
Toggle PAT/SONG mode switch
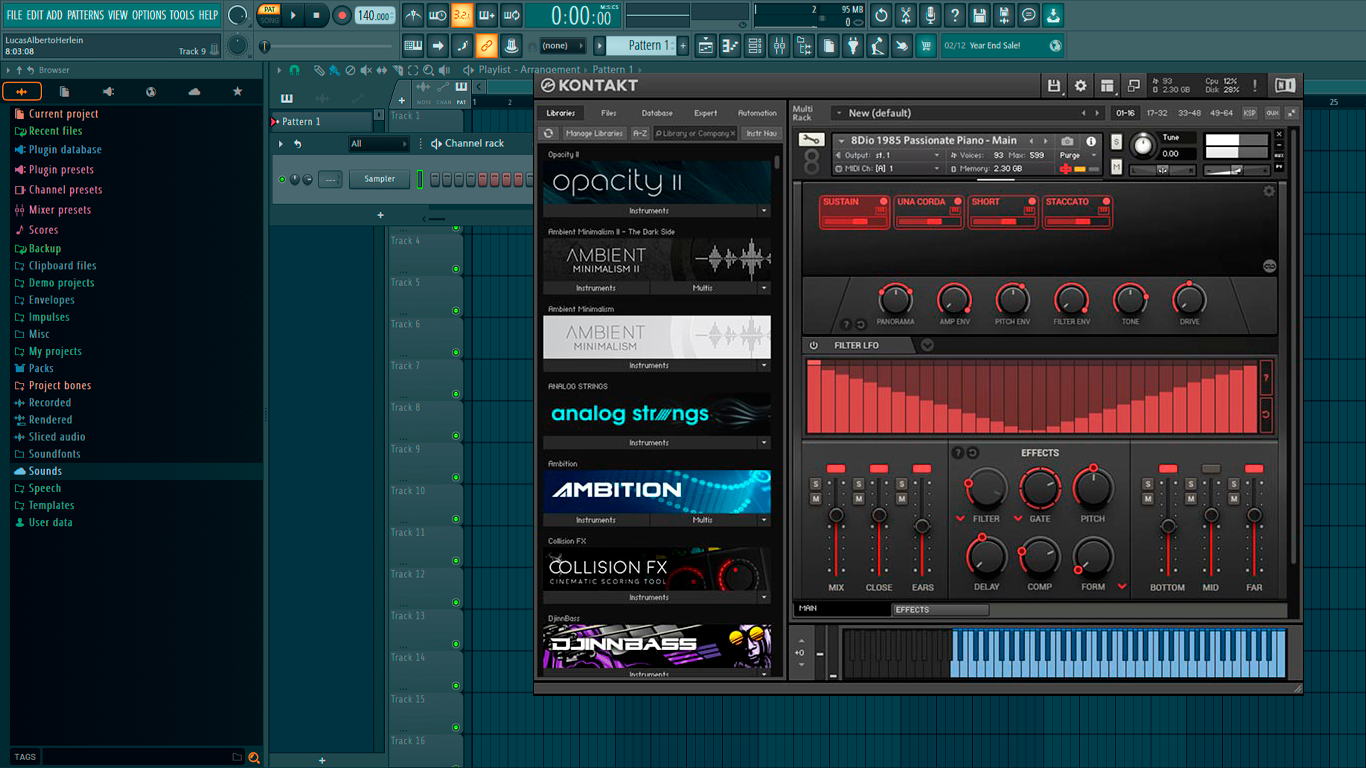(x=269, y=15)
